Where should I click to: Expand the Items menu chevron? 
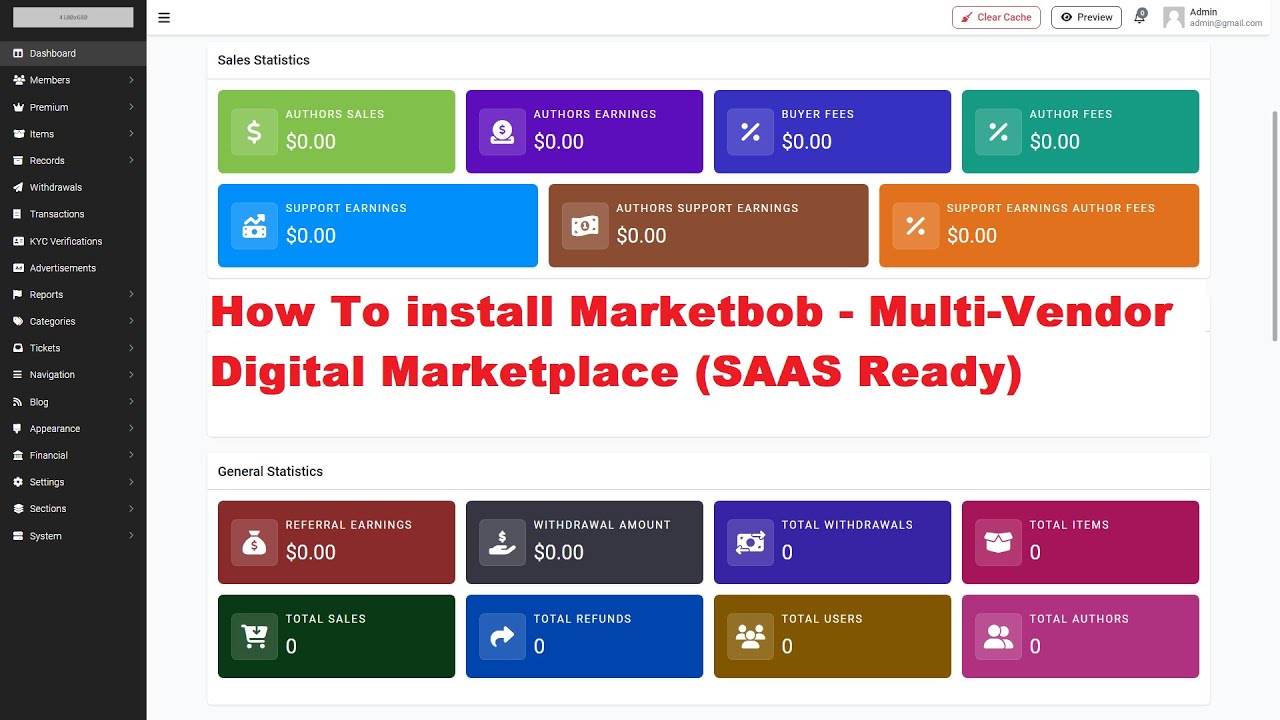click(x=131, y=134)
